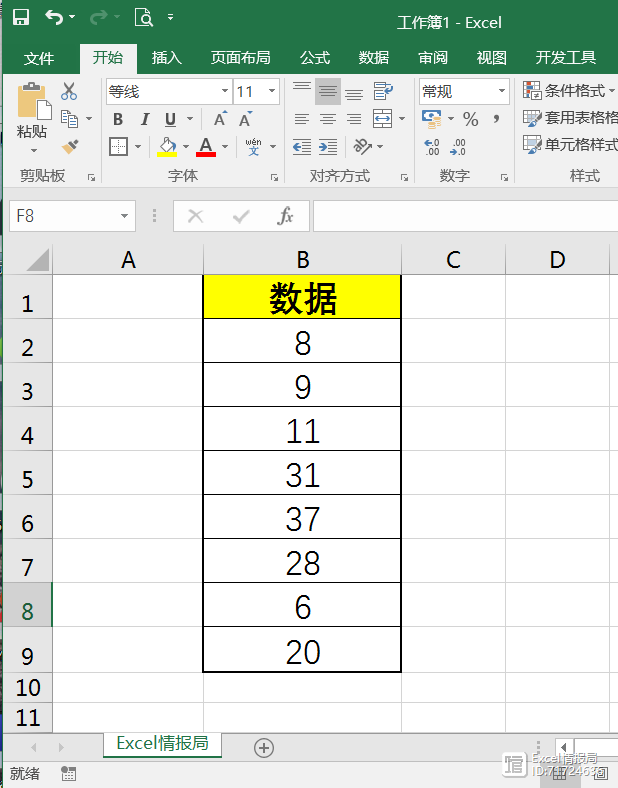The image size is (618, 788).
Task: Click the Merge and Center icon
Action: point(382,119)
